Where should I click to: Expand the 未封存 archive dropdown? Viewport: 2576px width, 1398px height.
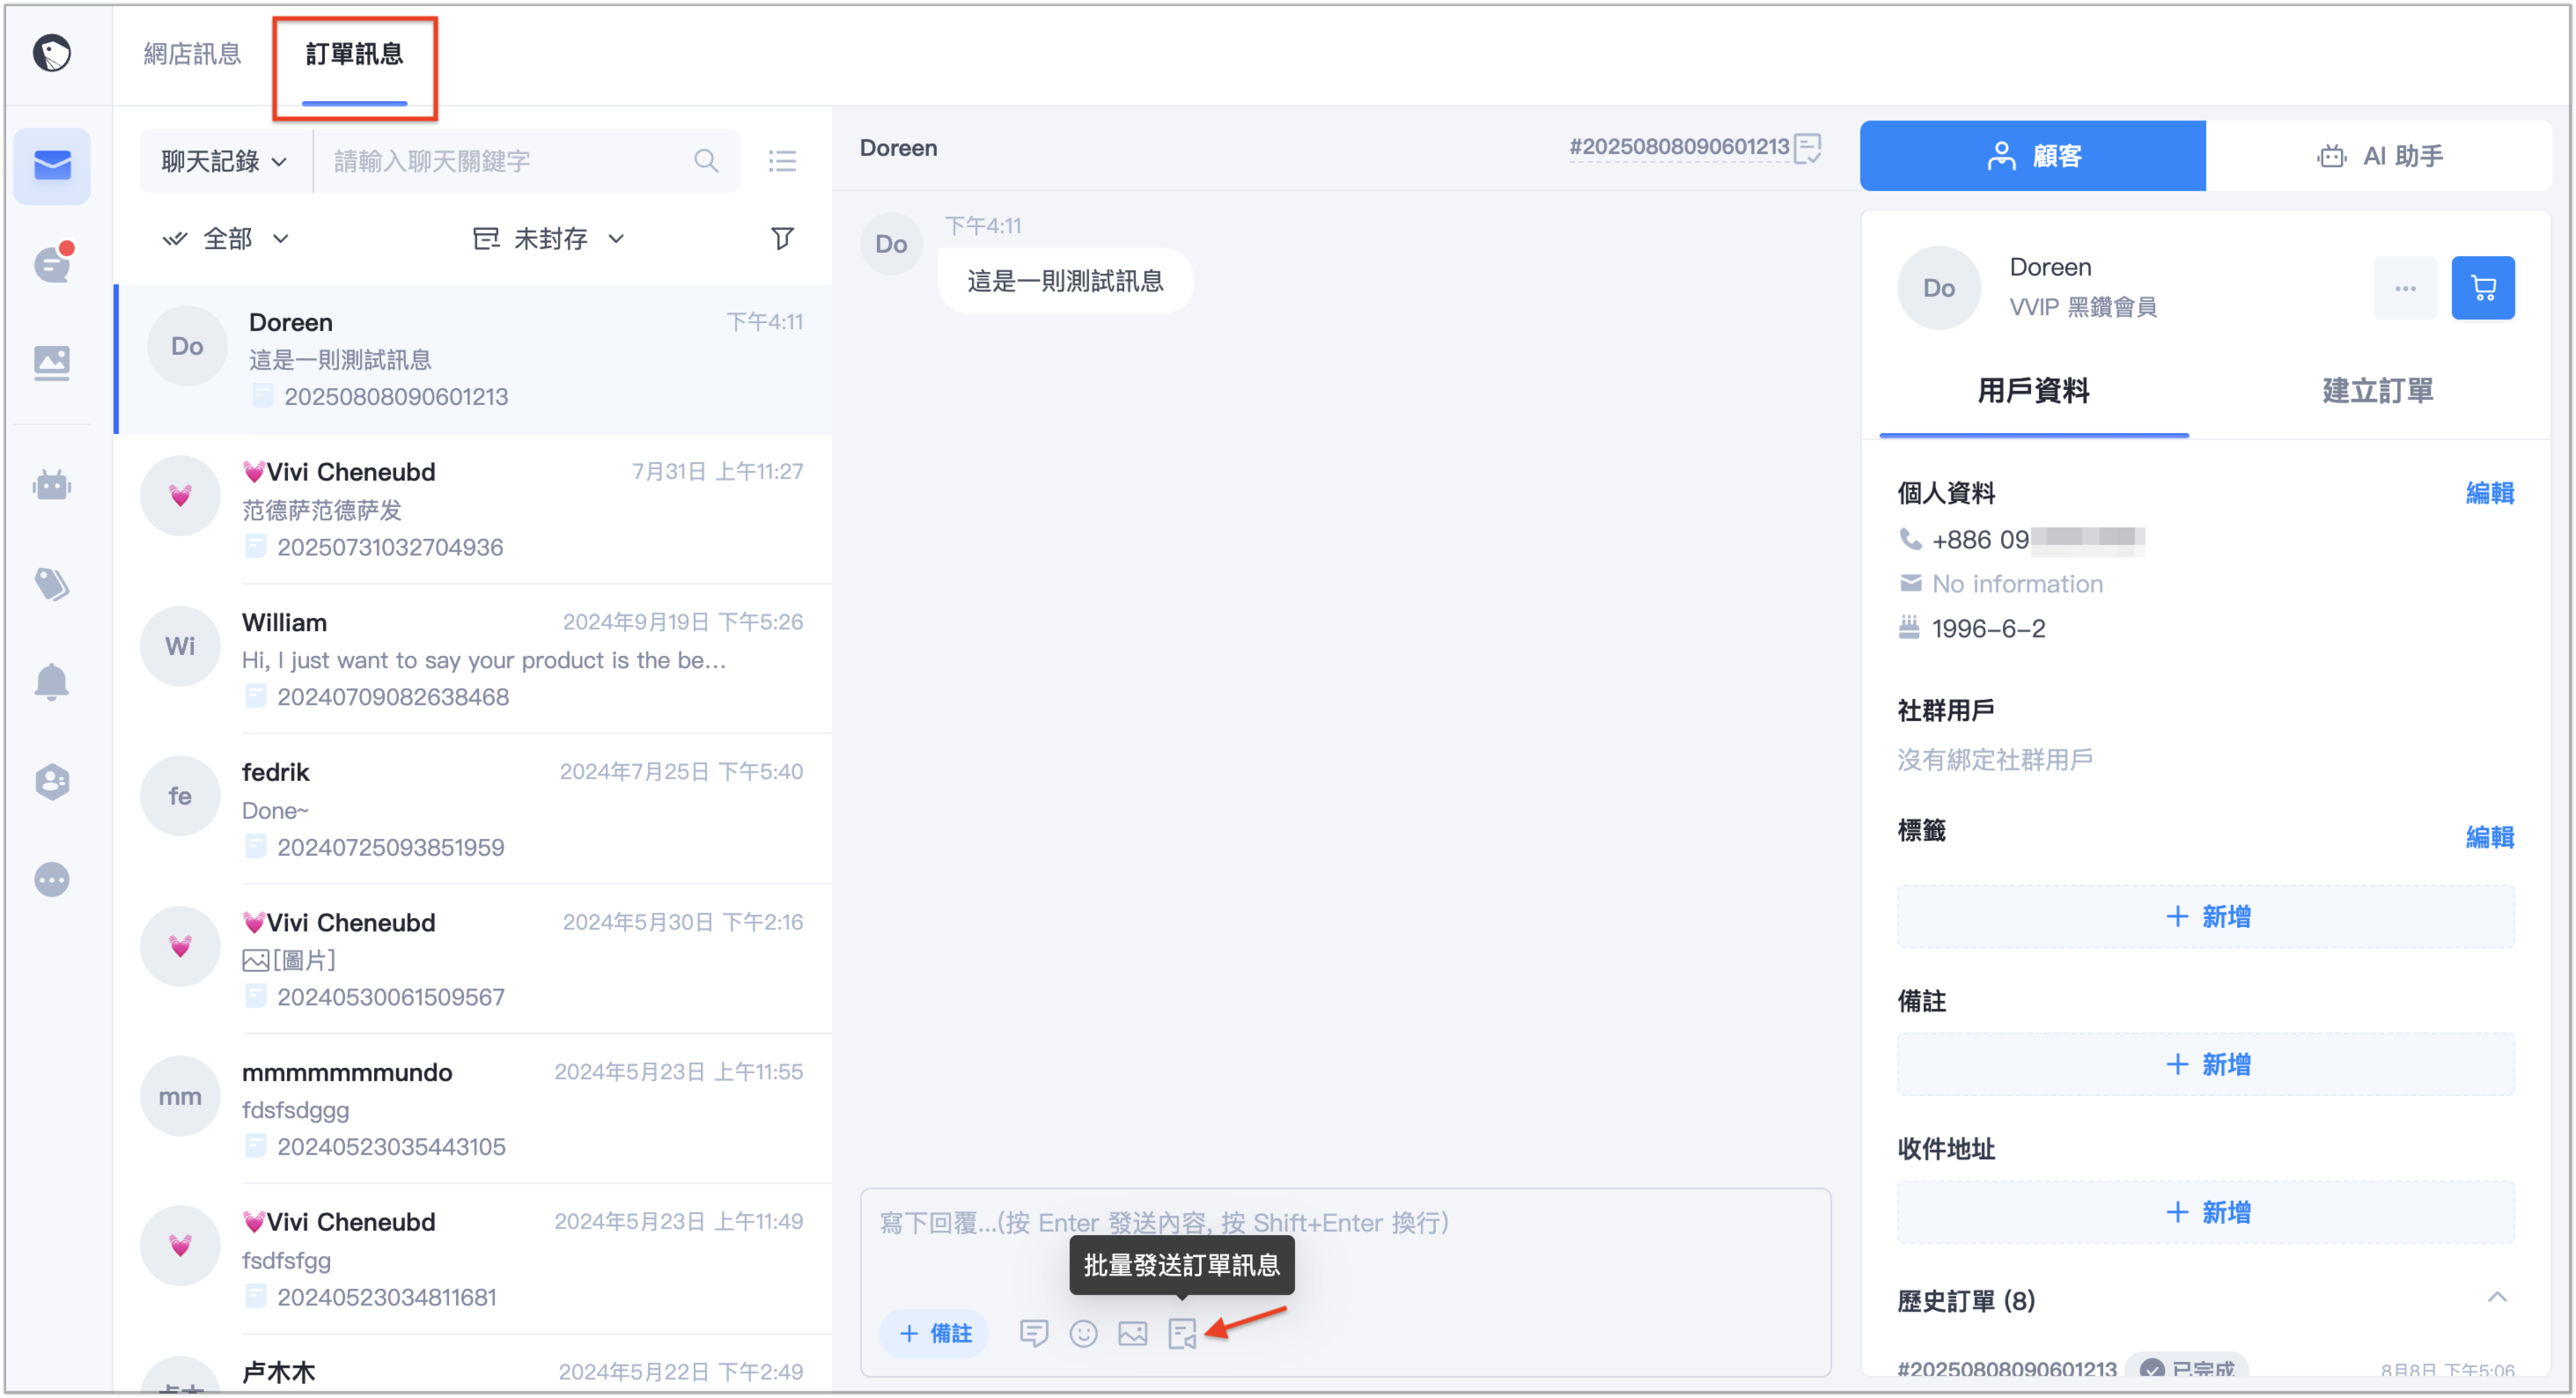pos(549,238)
